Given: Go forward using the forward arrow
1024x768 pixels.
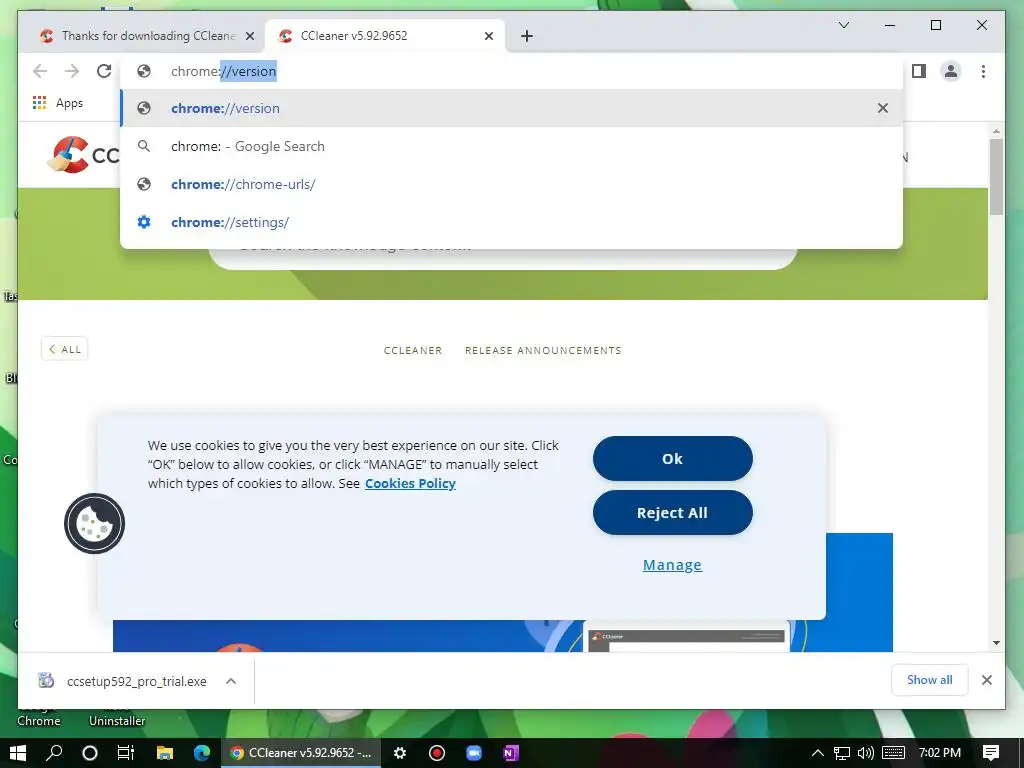Looking at the screenshot, I should point(72,71).
